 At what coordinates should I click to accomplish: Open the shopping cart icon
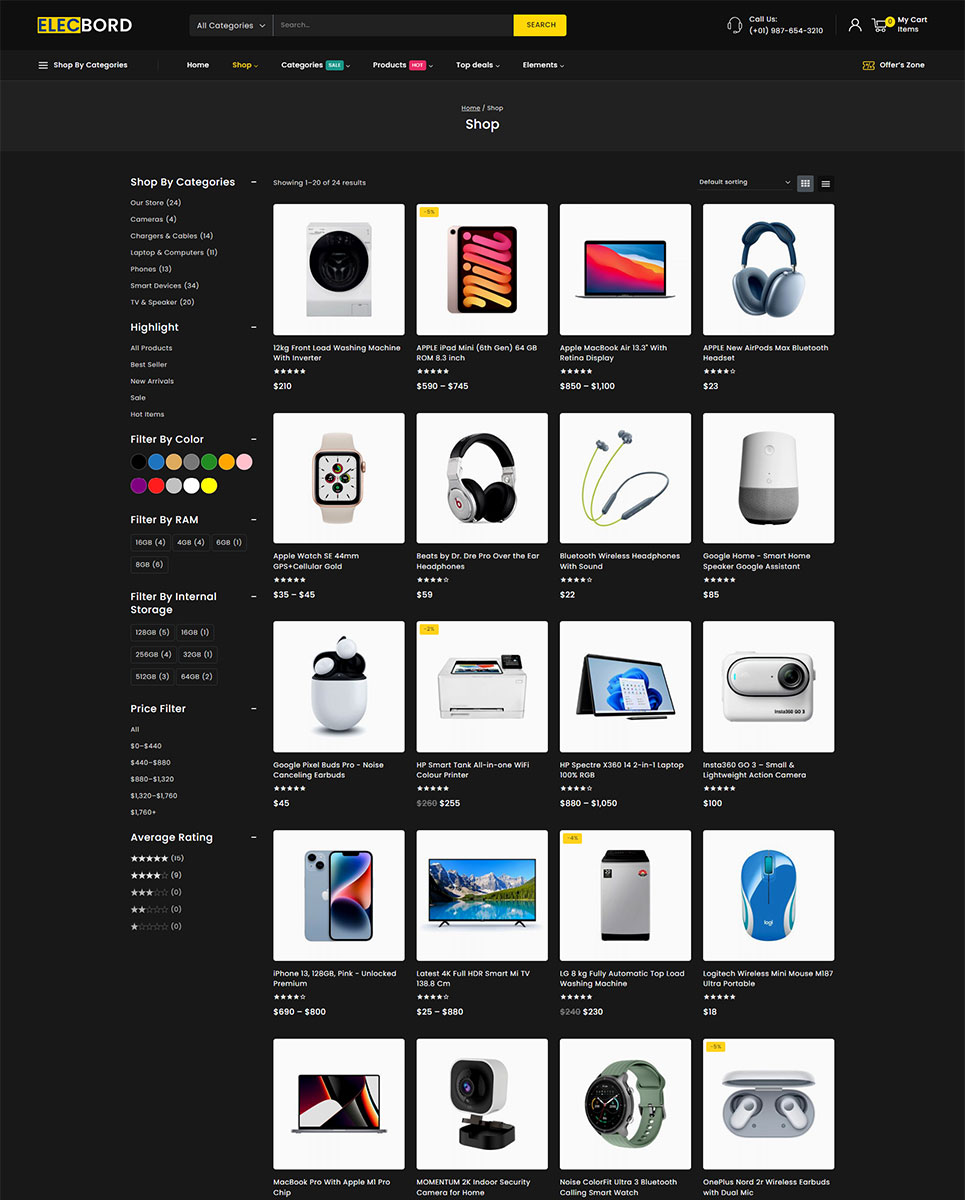(x=881, y=24)
